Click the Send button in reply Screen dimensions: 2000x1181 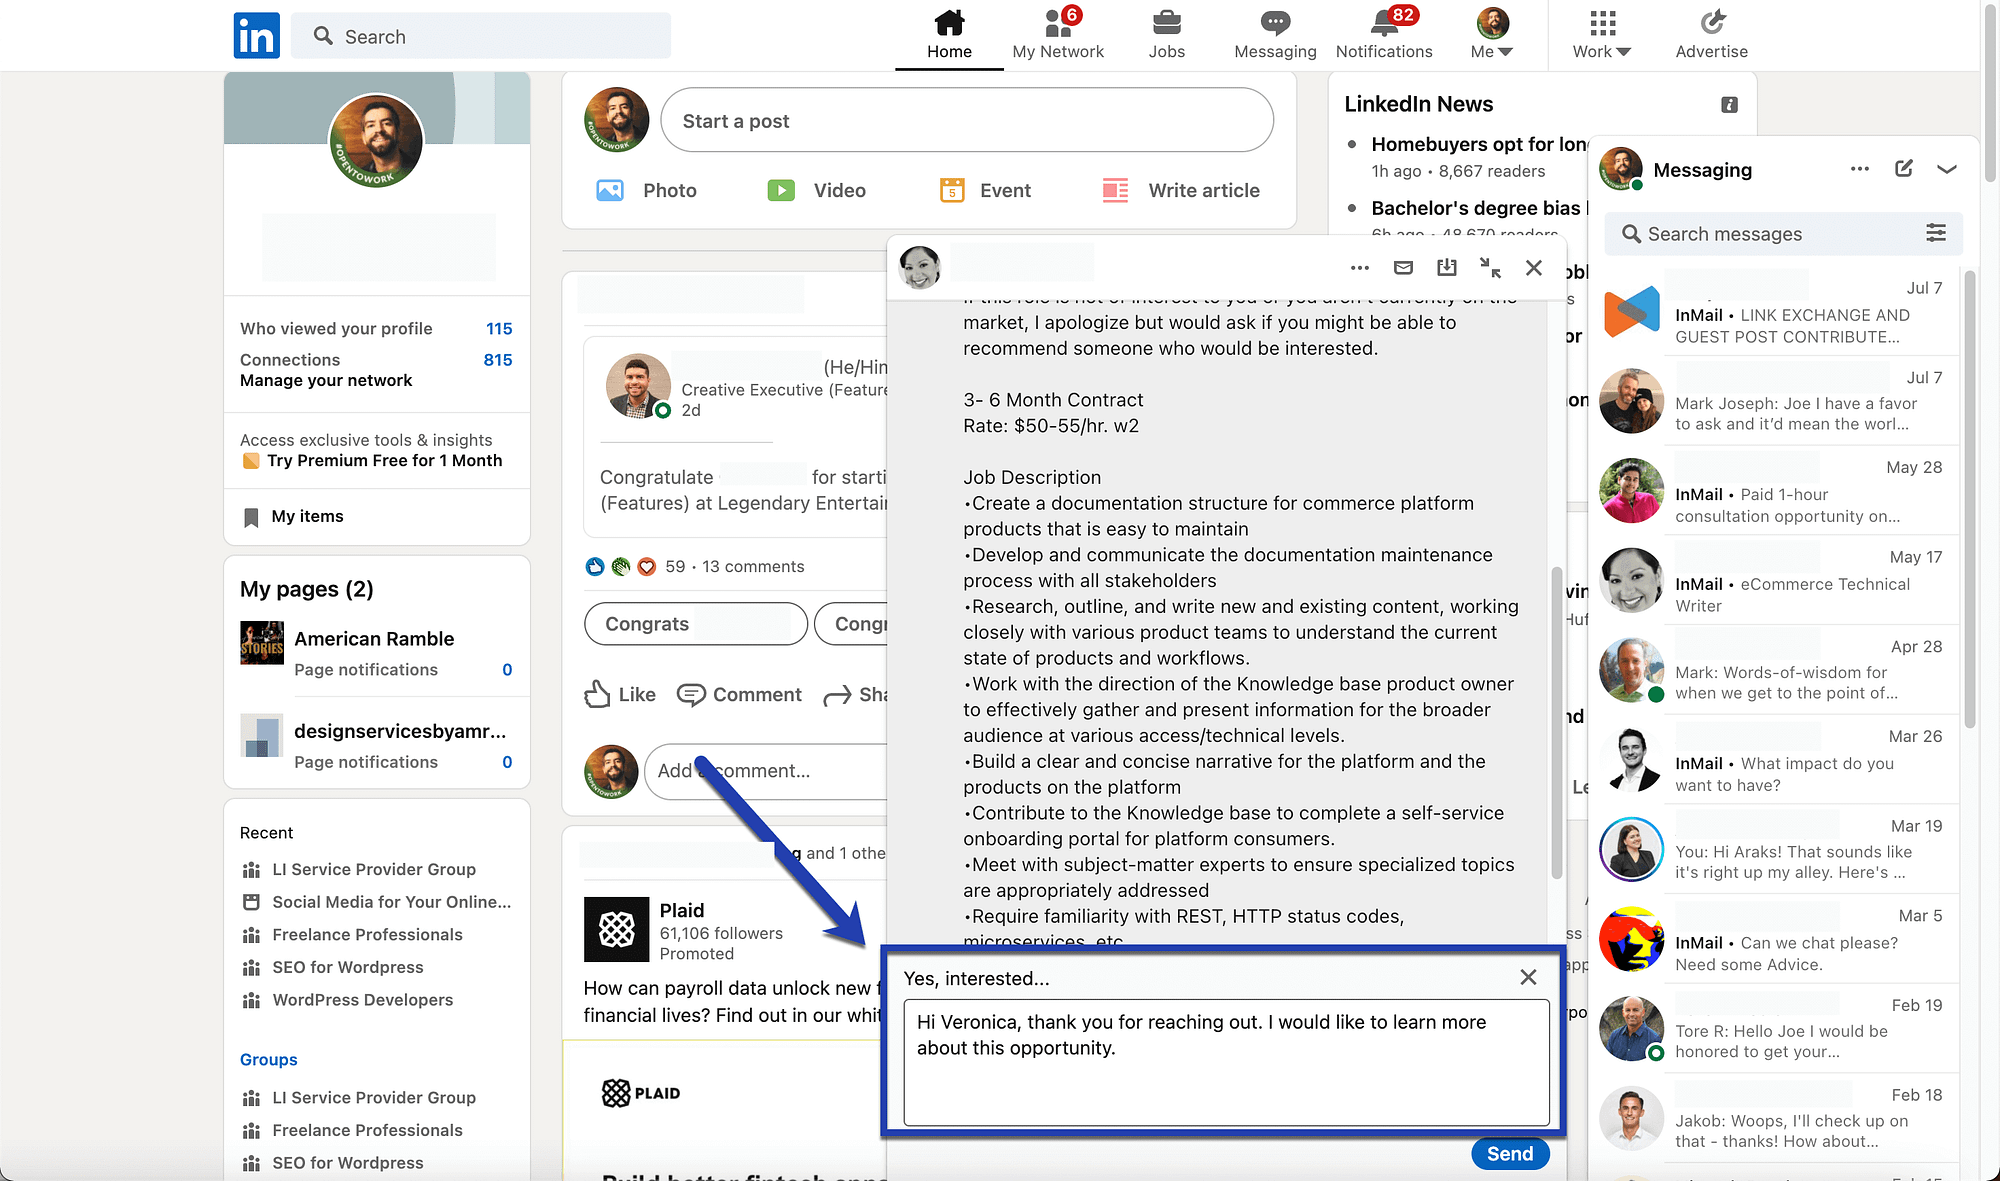coord(1511,1154)
